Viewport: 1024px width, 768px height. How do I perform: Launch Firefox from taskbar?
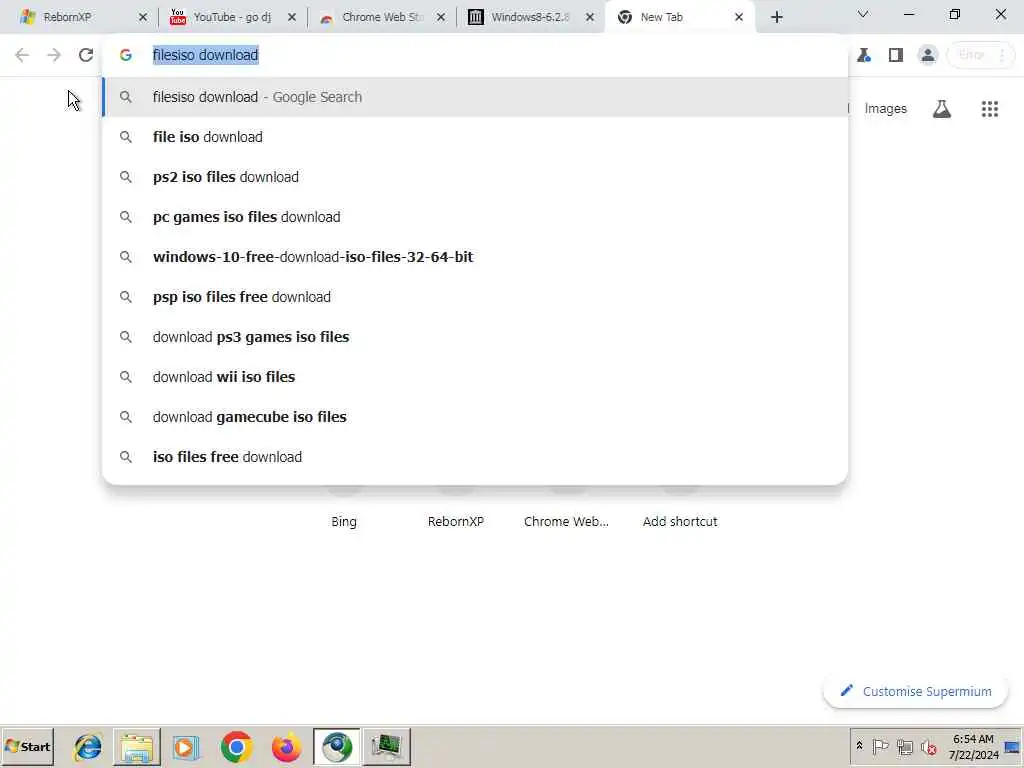coord(286,746)
